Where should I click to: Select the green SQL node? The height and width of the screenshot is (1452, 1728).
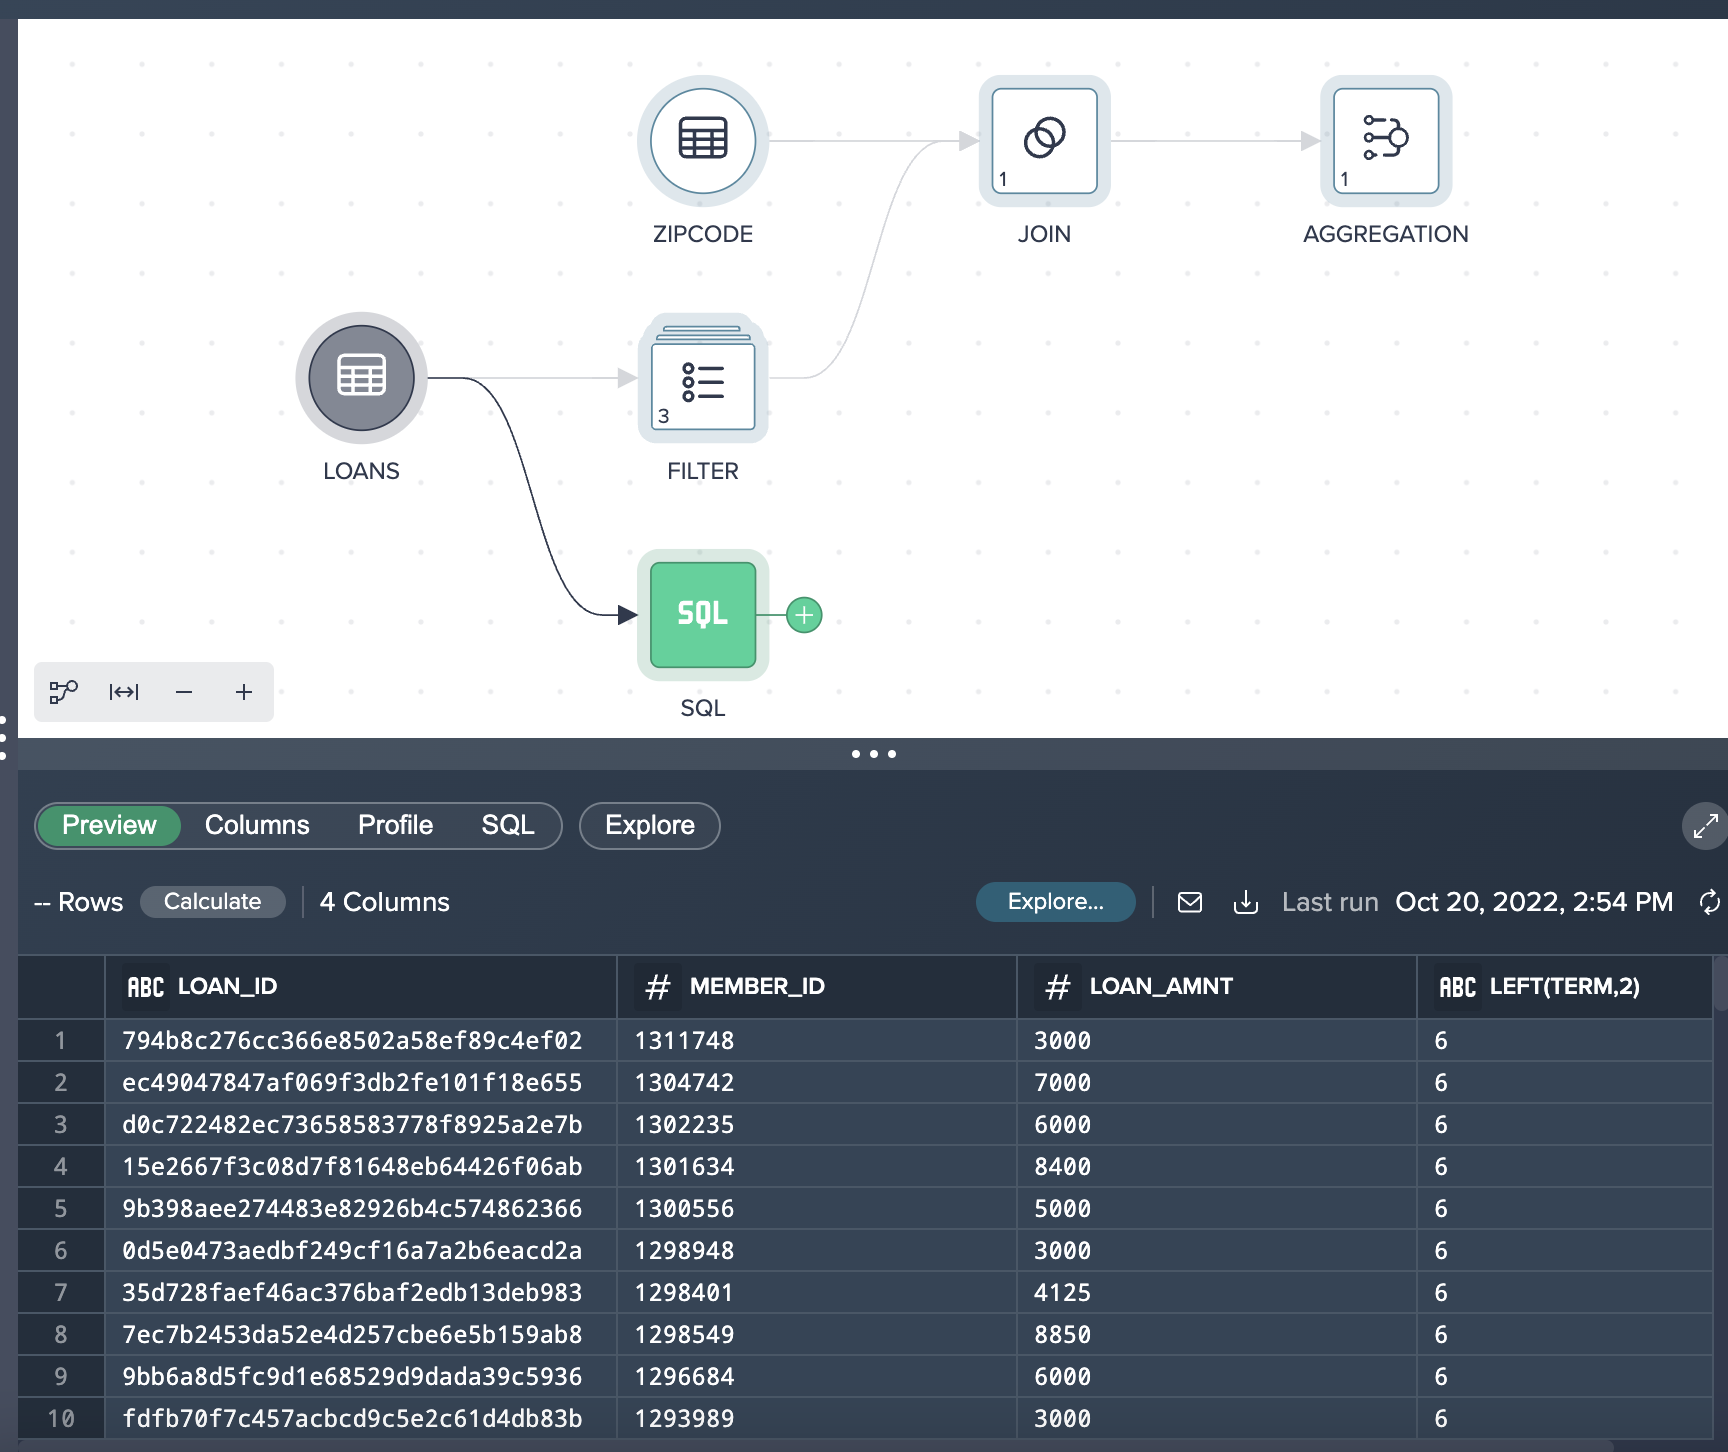pyautogui.click(x=702, y=614)
